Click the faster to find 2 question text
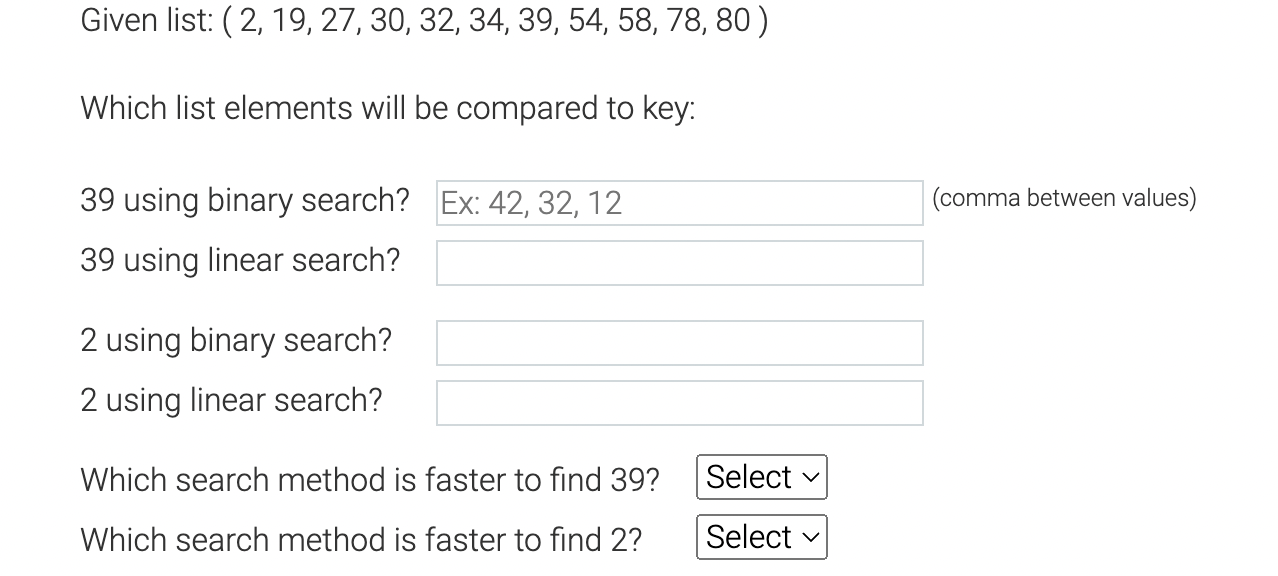This screenshot has height=576, width=1278. (x=360, y=539)
